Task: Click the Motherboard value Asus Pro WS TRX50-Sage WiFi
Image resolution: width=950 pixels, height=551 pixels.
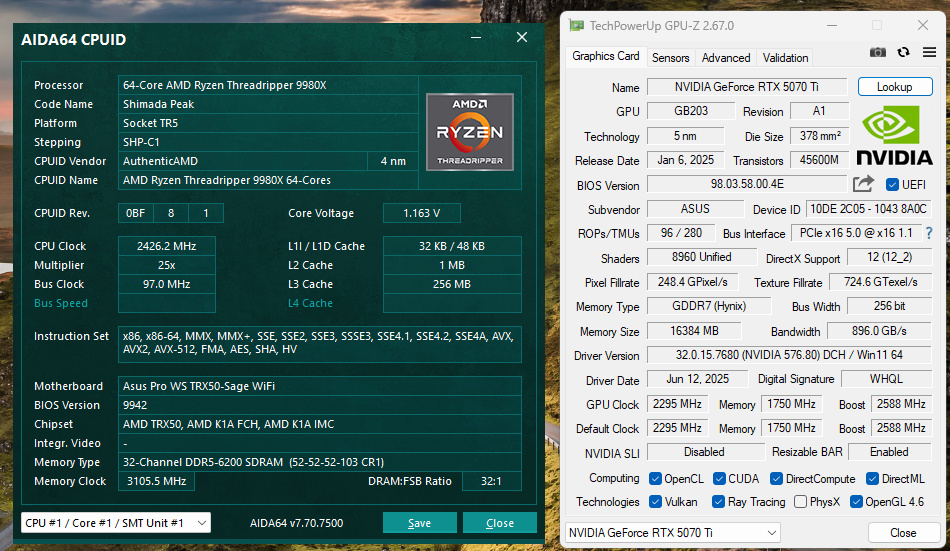Action: click(x=319, y=386)
